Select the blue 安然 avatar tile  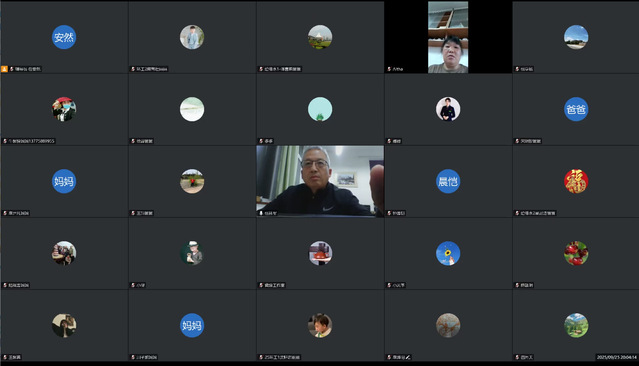coord(64,37)
